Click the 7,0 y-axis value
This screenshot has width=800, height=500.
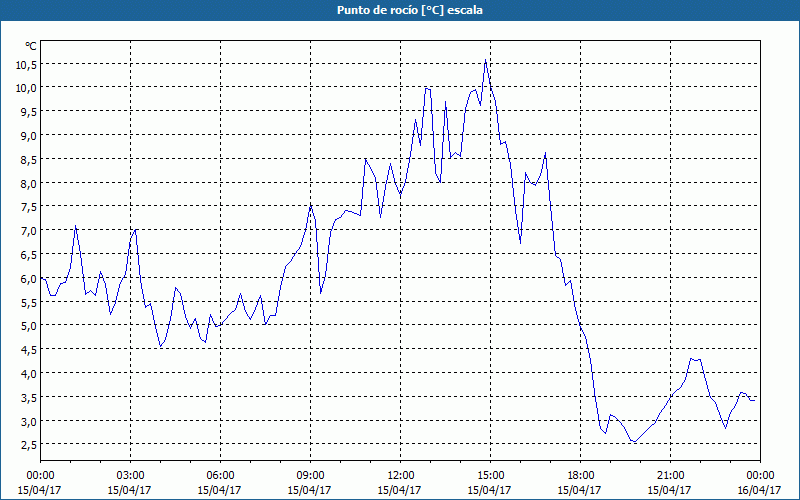coord(30,231)
